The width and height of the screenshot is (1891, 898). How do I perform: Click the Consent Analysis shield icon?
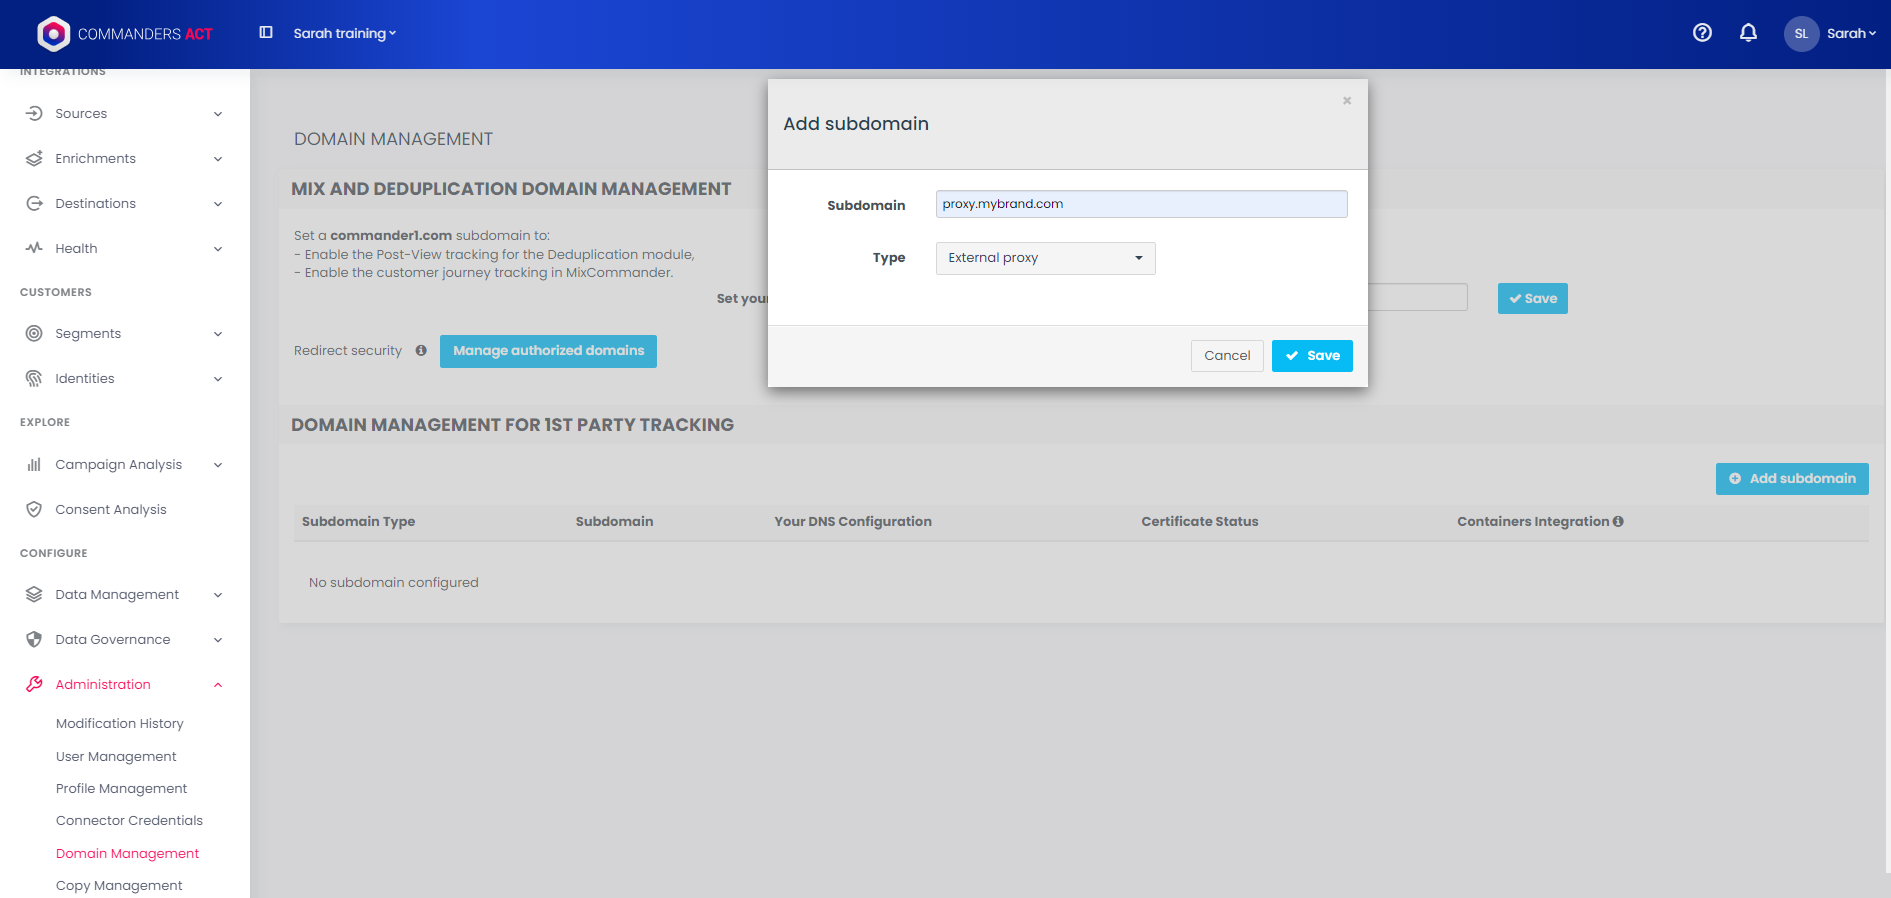(34, 510)
